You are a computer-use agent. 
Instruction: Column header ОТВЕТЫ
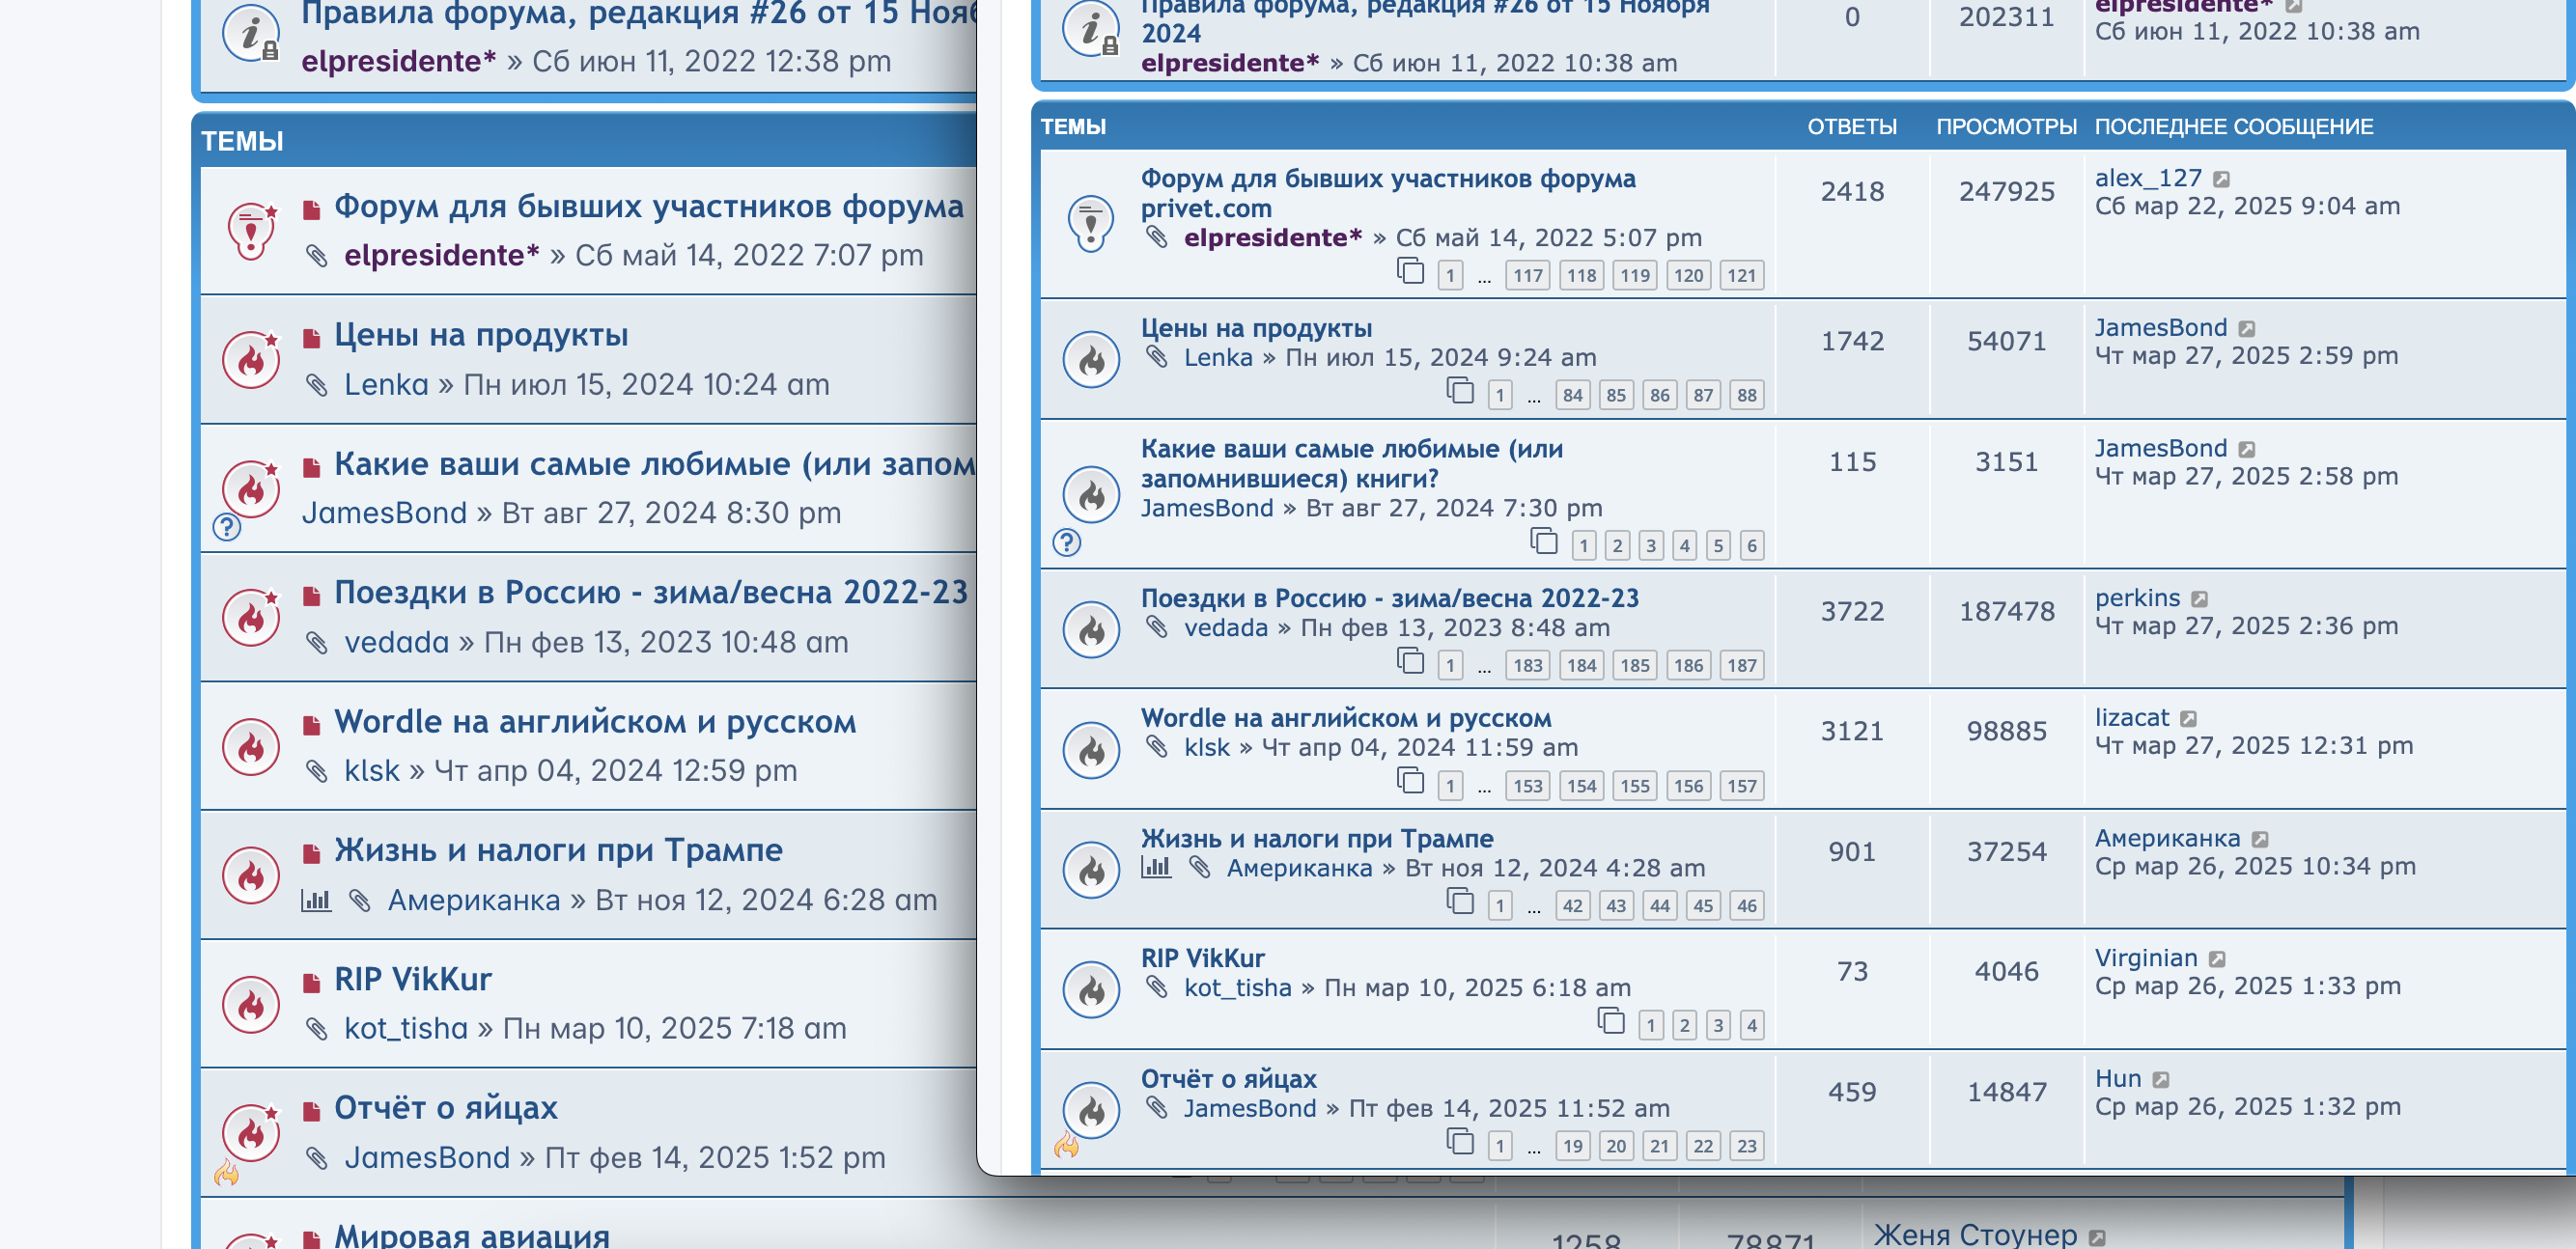1852,127
